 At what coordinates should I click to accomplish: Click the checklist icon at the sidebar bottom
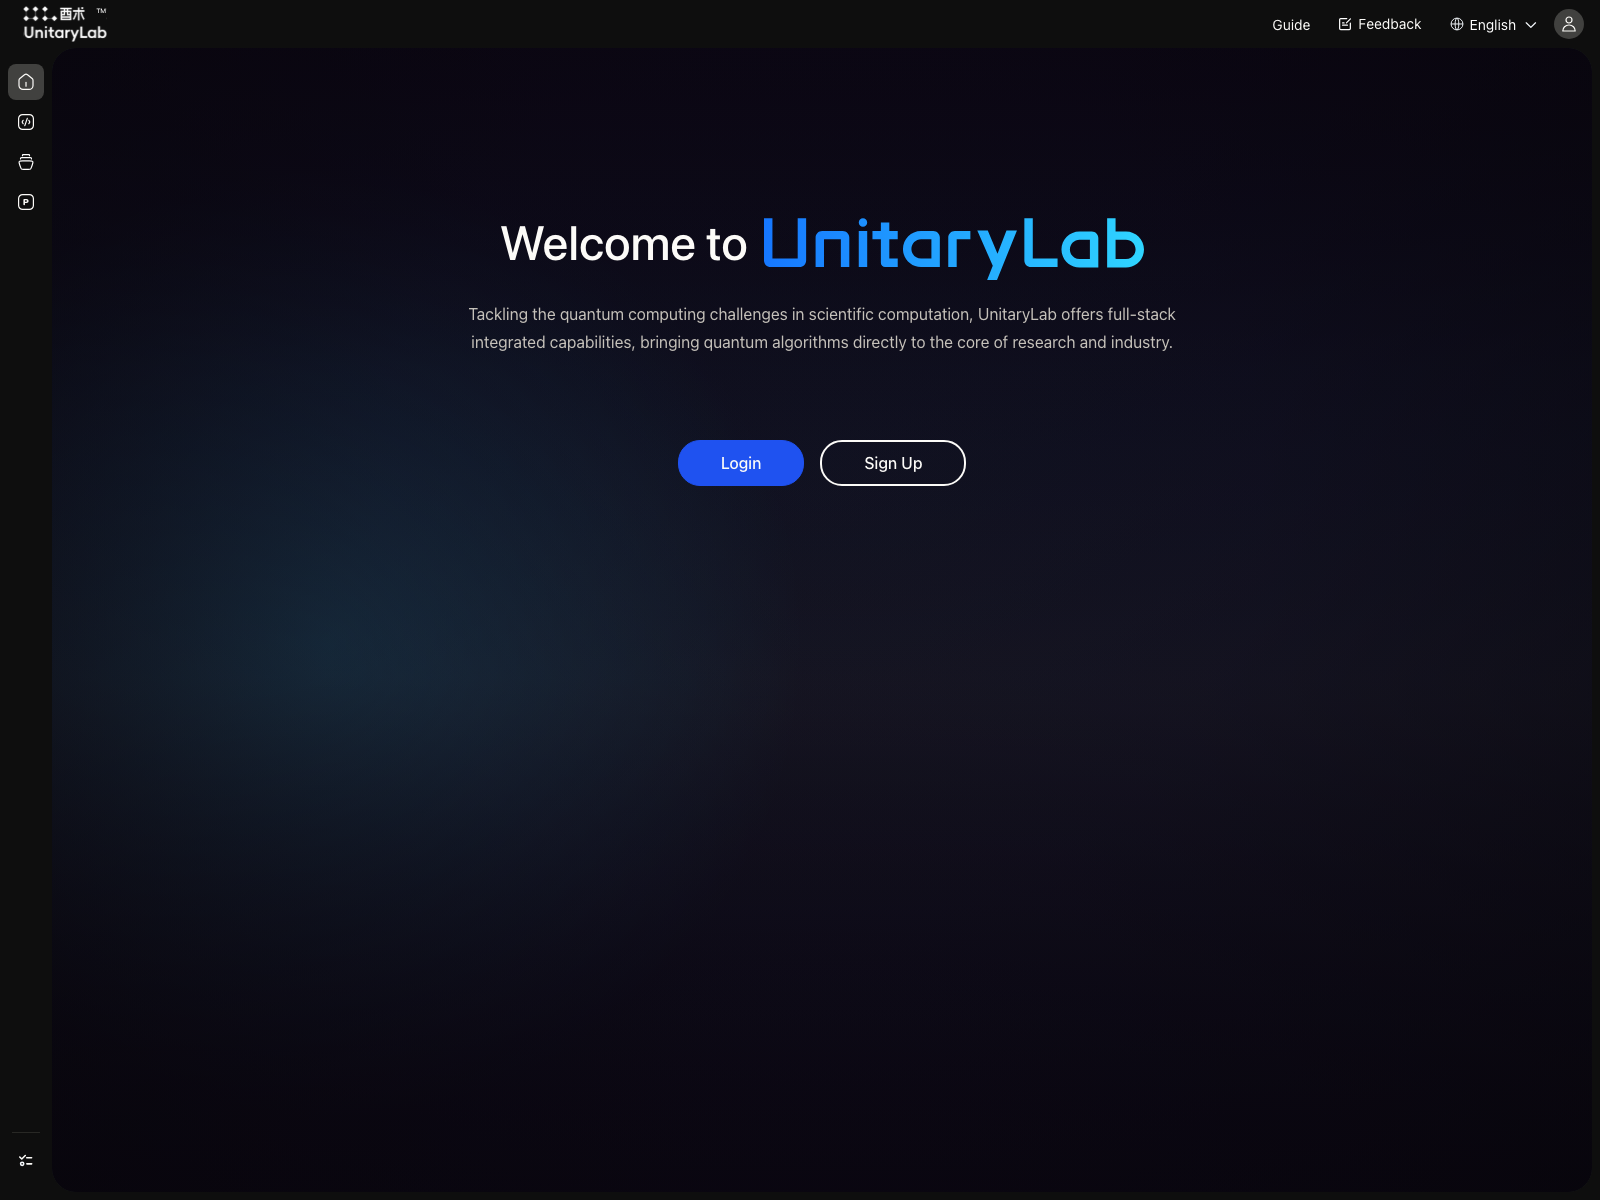coord(26,1161)
